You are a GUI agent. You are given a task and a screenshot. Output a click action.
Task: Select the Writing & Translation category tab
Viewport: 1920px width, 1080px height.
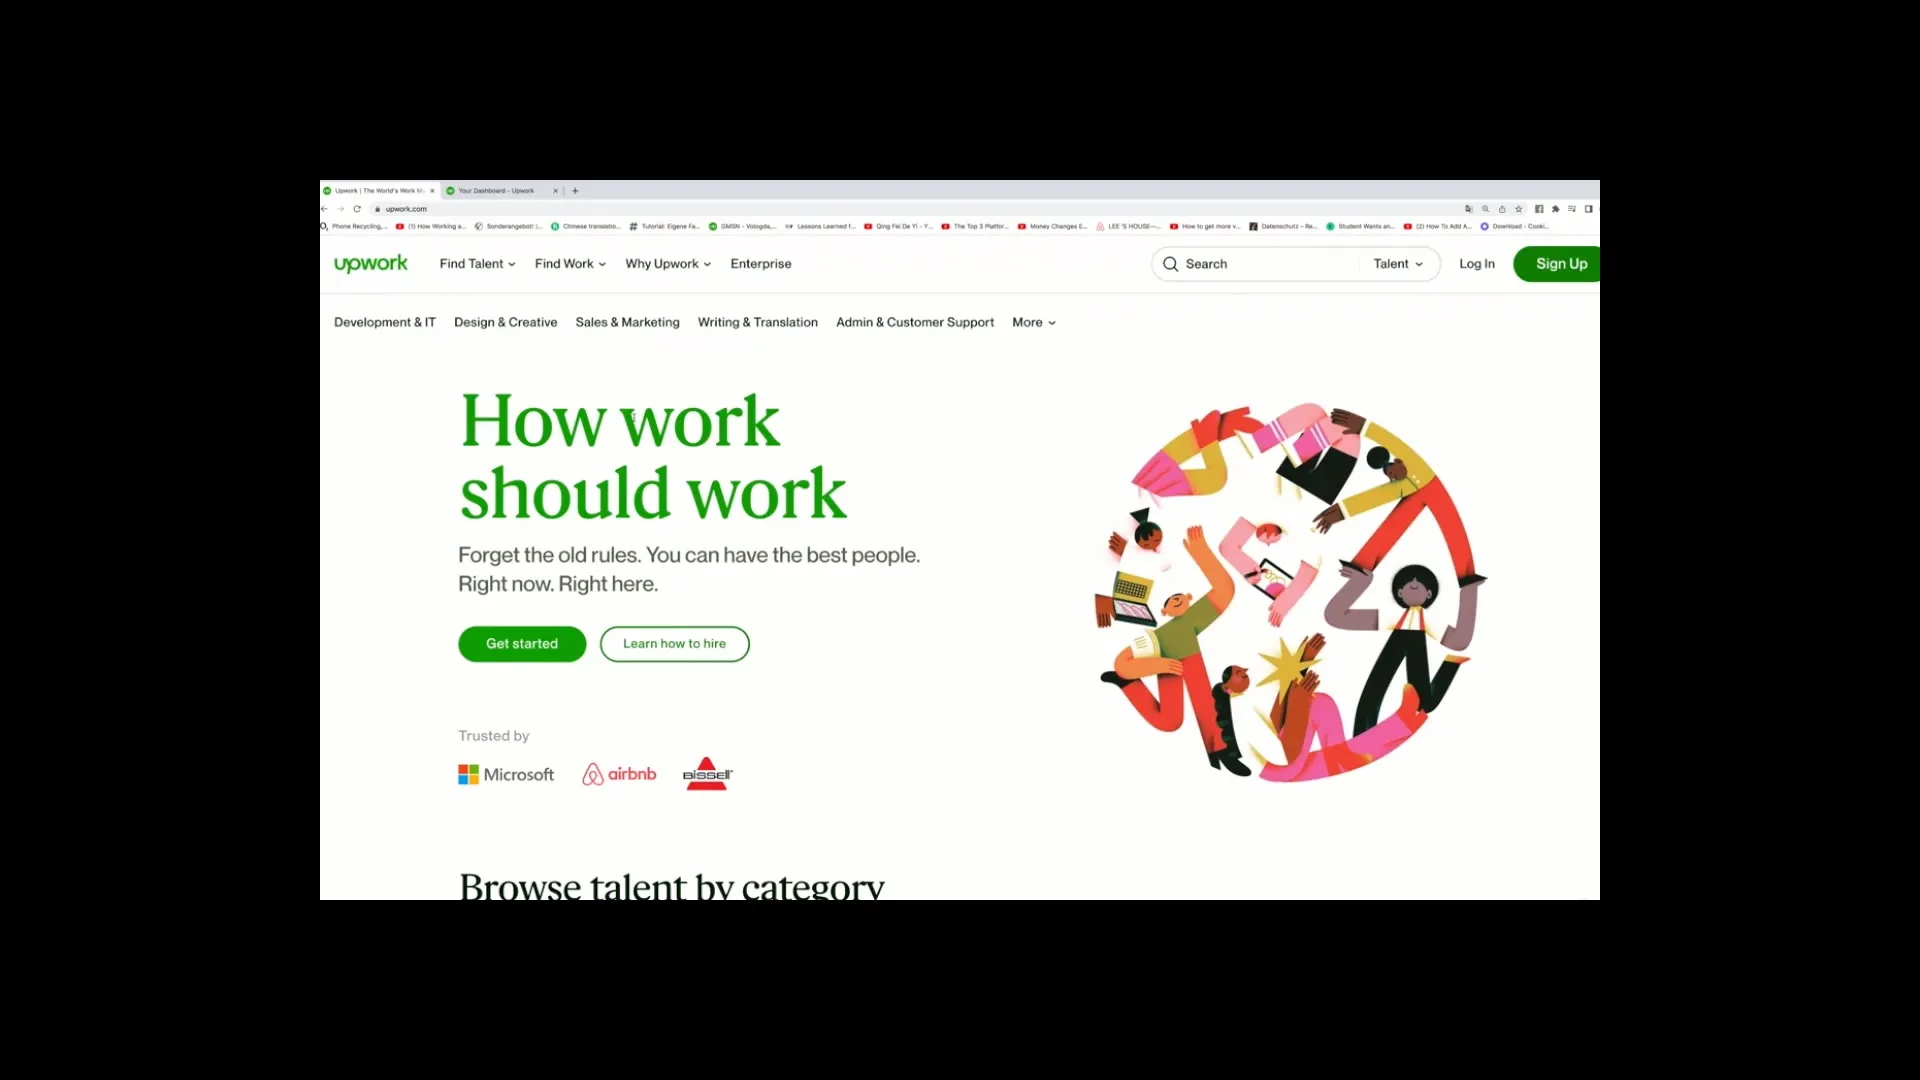click(757, 322)
